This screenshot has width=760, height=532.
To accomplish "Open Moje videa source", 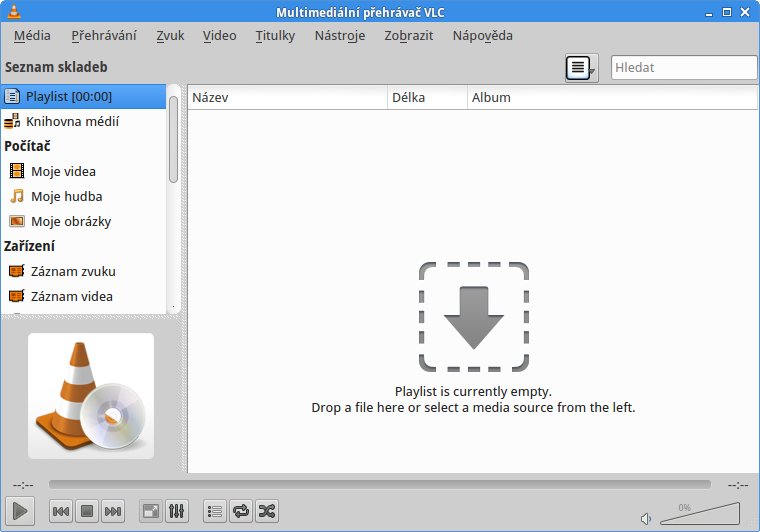I will 83,172.
